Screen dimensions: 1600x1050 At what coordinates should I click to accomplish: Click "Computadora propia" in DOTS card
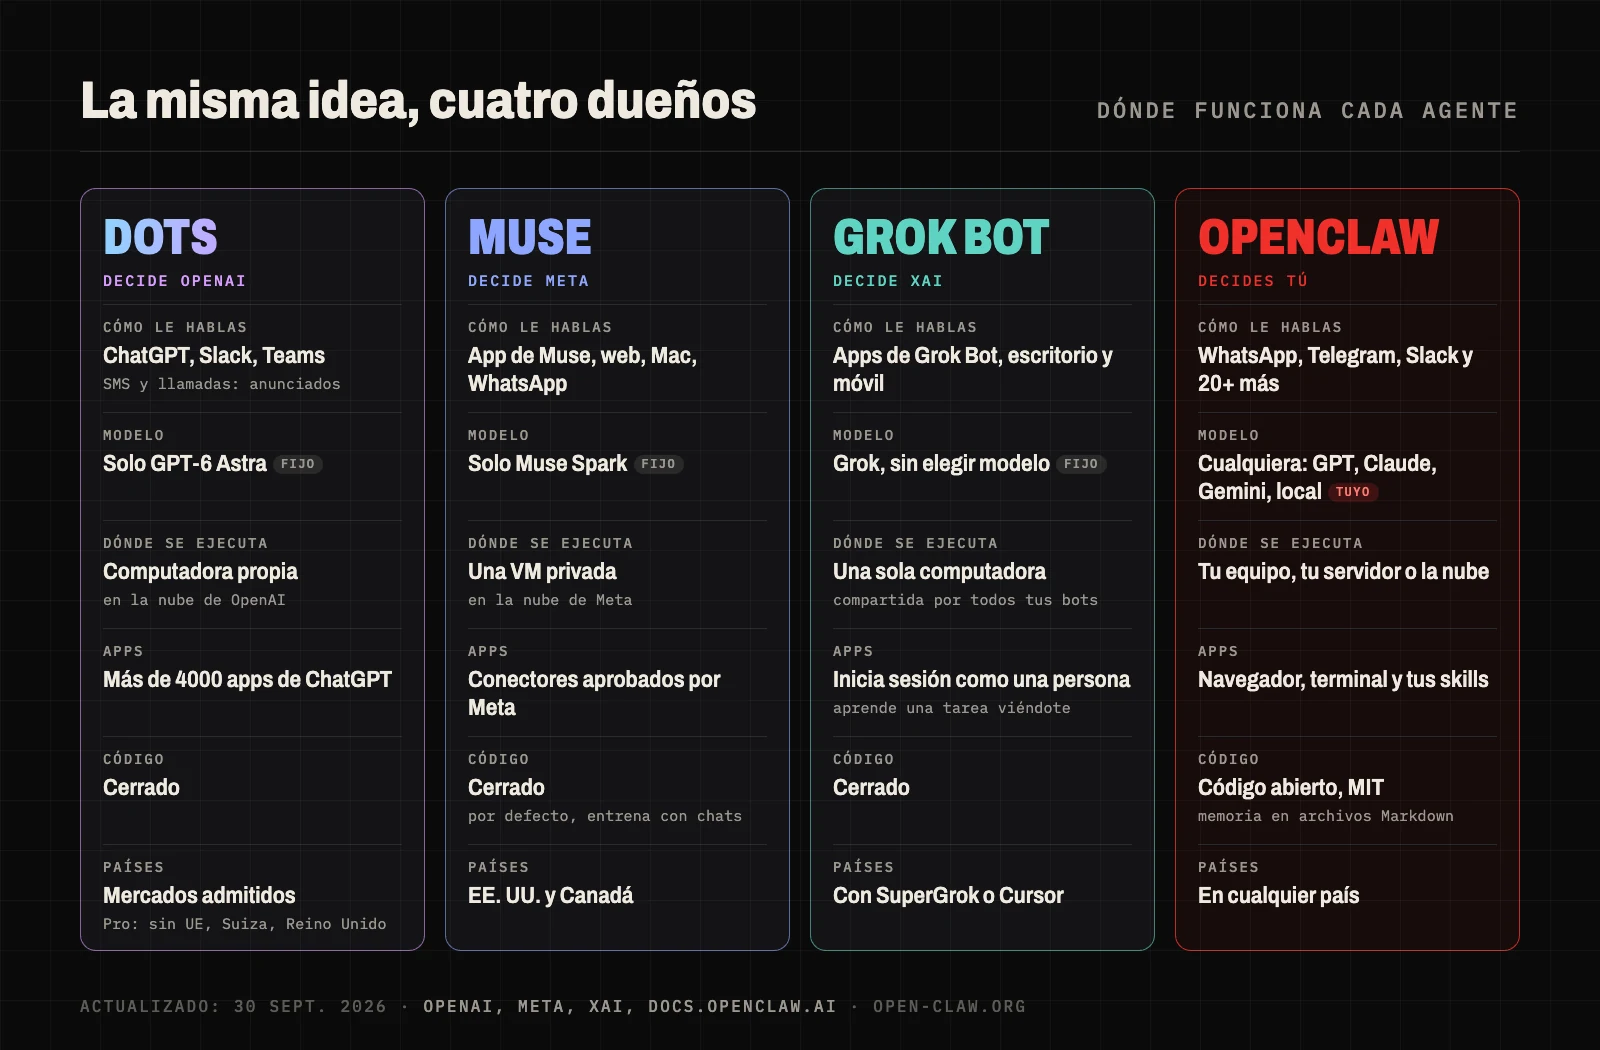200,571
